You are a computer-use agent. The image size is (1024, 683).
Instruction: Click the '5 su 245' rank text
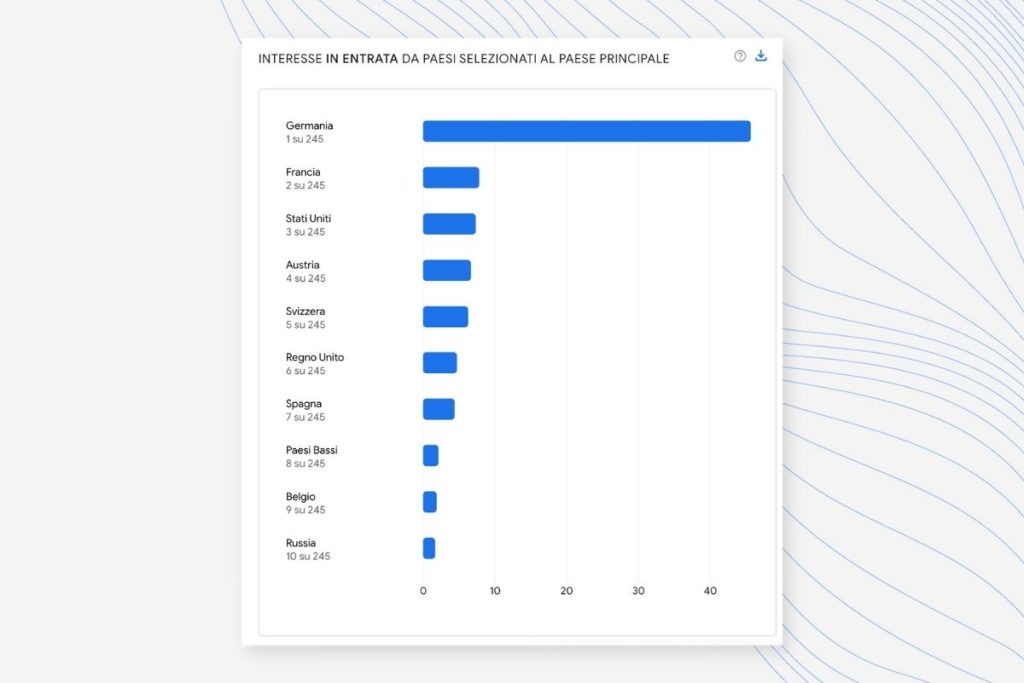pyautogui.click(x=305, y=325)
